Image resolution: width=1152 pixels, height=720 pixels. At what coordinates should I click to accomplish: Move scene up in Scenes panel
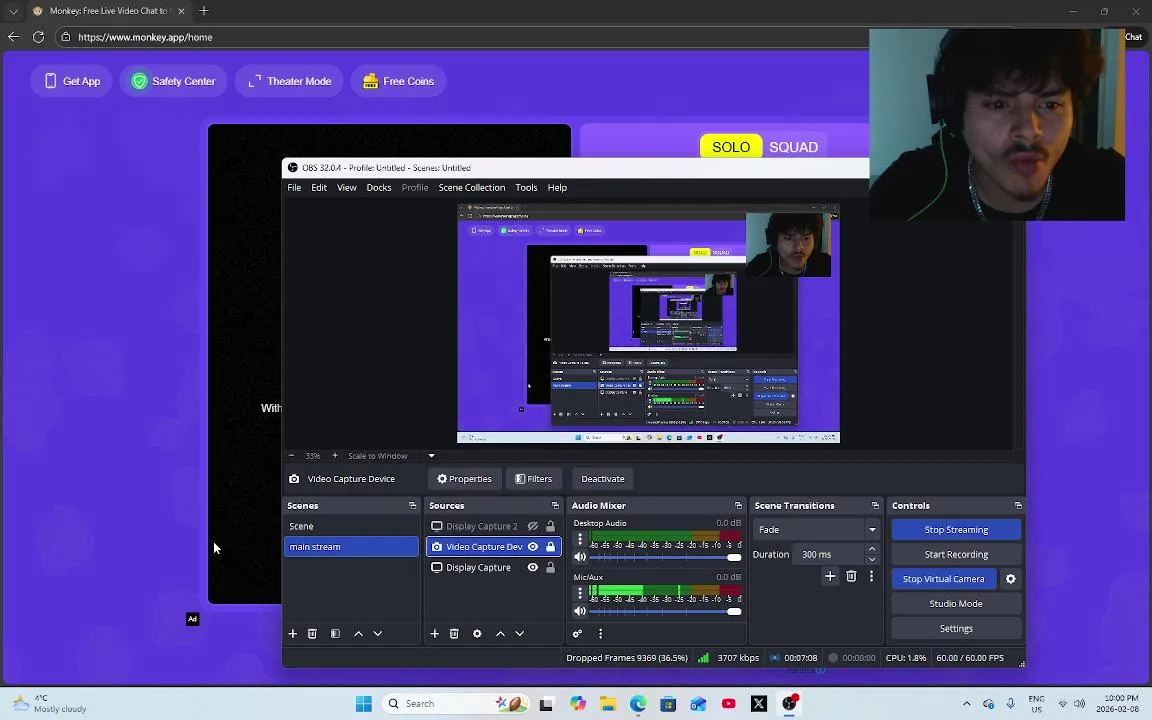pyautogui.click(x=359, y=633)
